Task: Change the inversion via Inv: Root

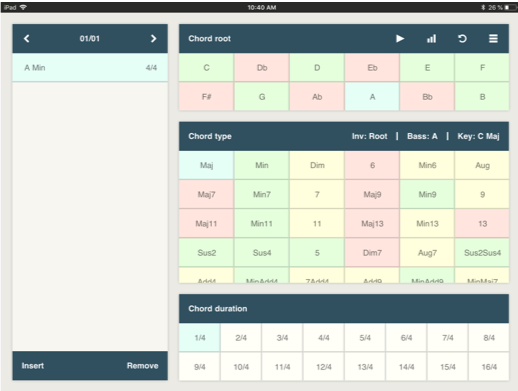Action: coord(369,136)
